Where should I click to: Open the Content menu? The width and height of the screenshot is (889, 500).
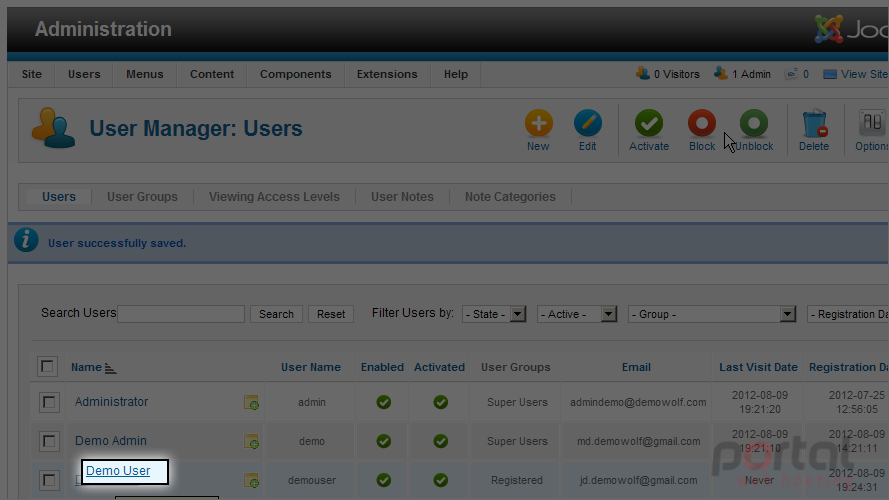tap(212, 74)
